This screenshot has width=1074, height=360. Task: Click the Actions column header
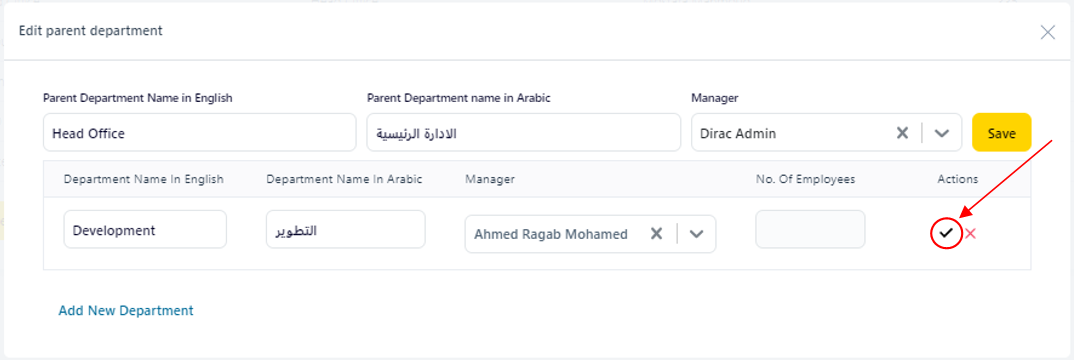tap(958, 179)
